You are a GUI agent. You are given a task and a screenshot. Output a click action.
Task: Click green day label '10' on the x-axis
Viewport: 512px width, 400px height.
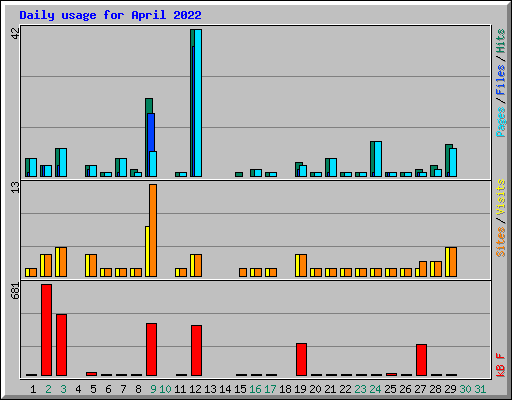[165, 389]
